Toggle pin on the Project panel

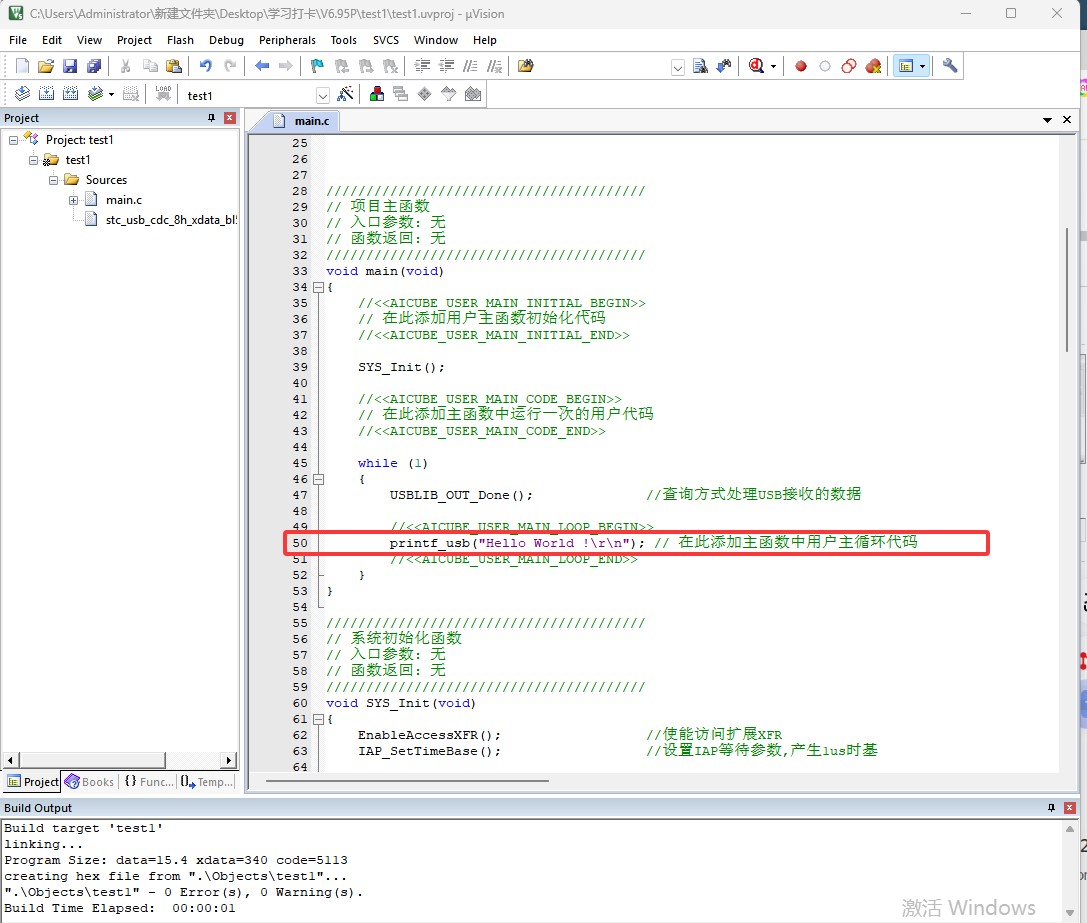(211, 118)
